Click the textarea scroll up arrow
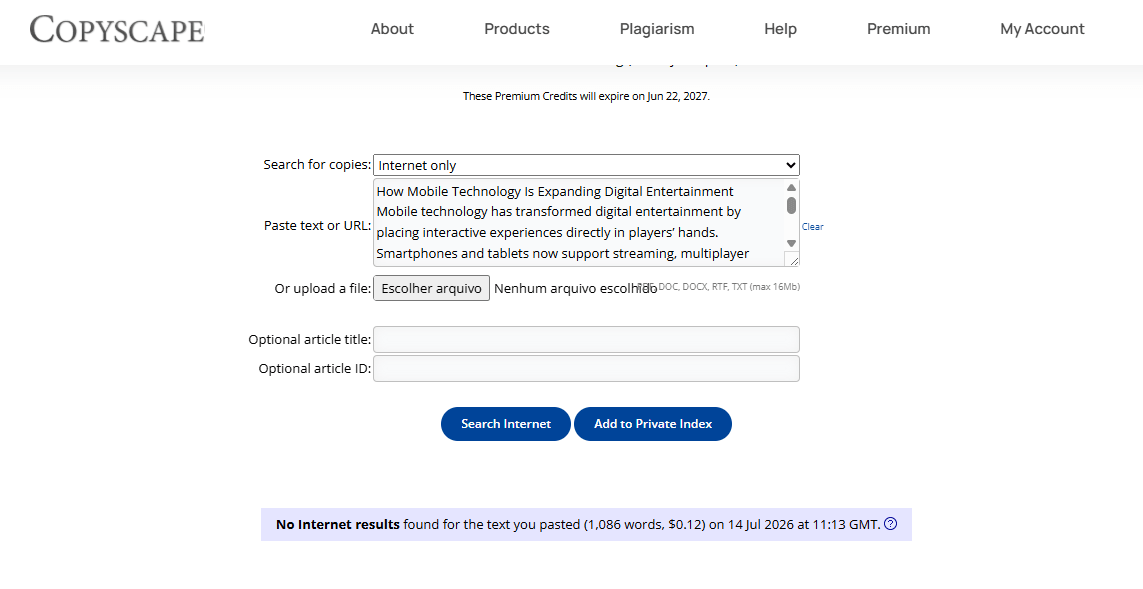 click(x=792, y=187)
